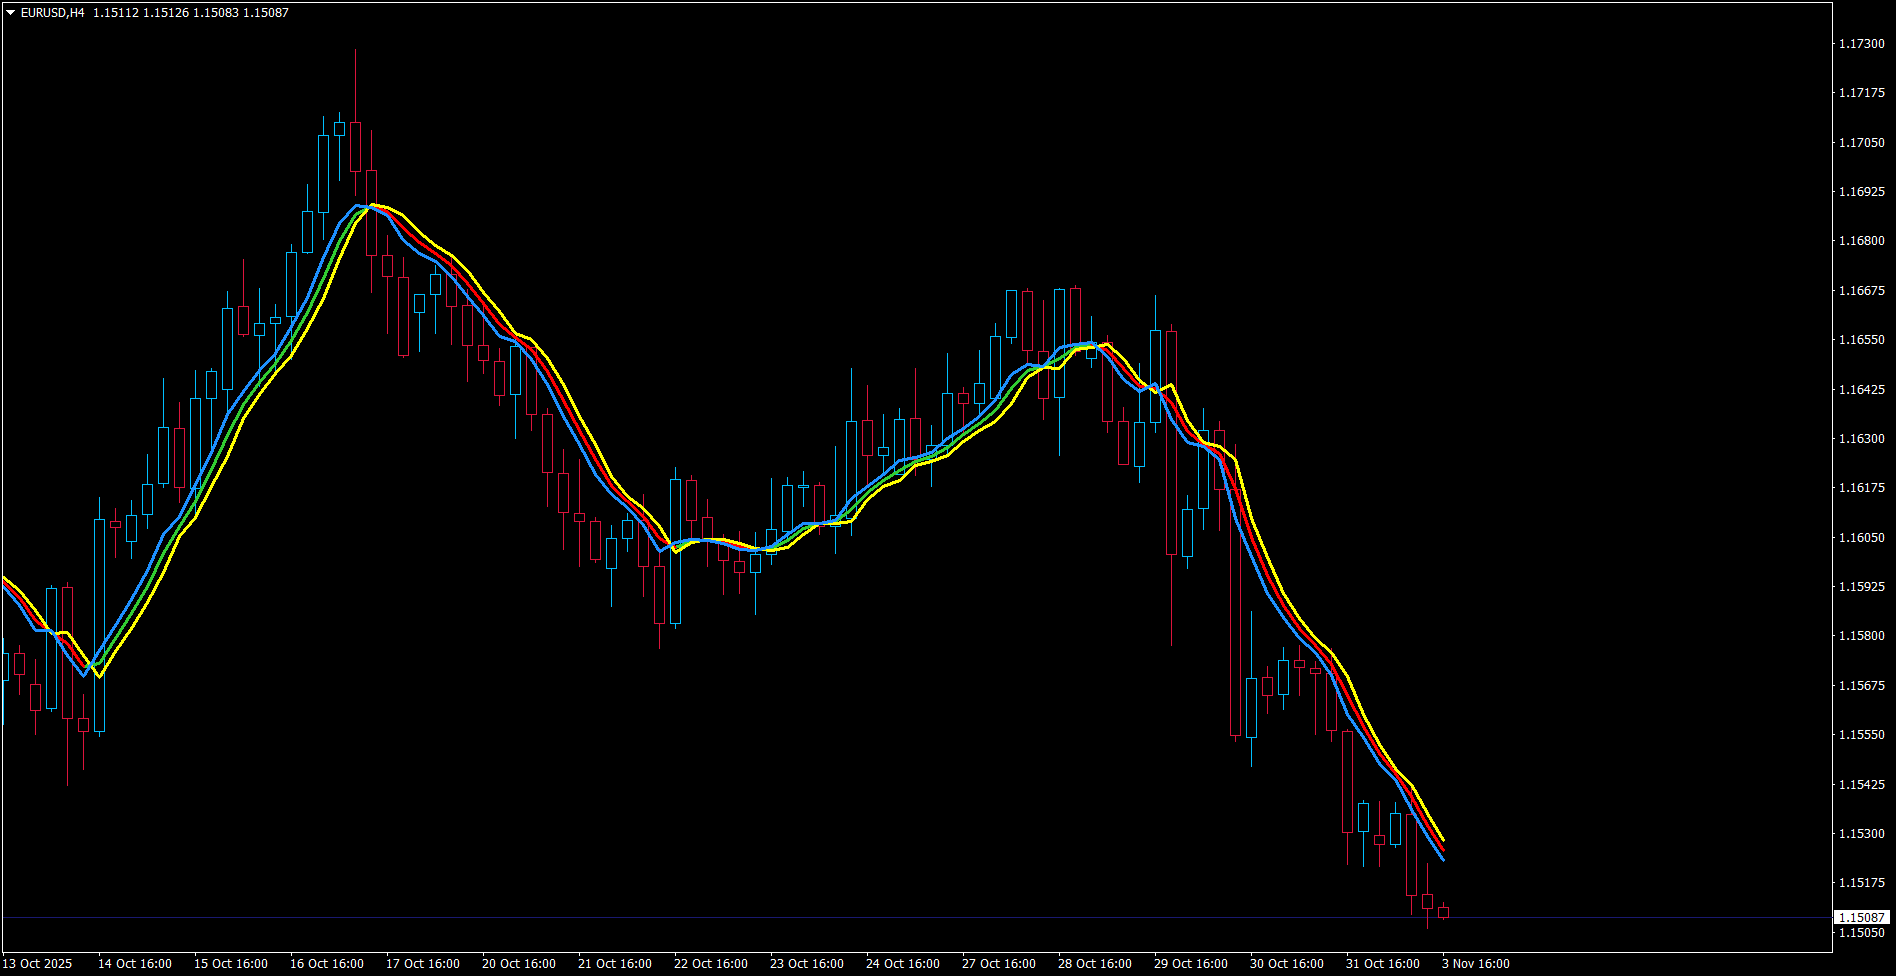
Task: Click the 22 Oct 16:00 time label
Action: [711, 964]
